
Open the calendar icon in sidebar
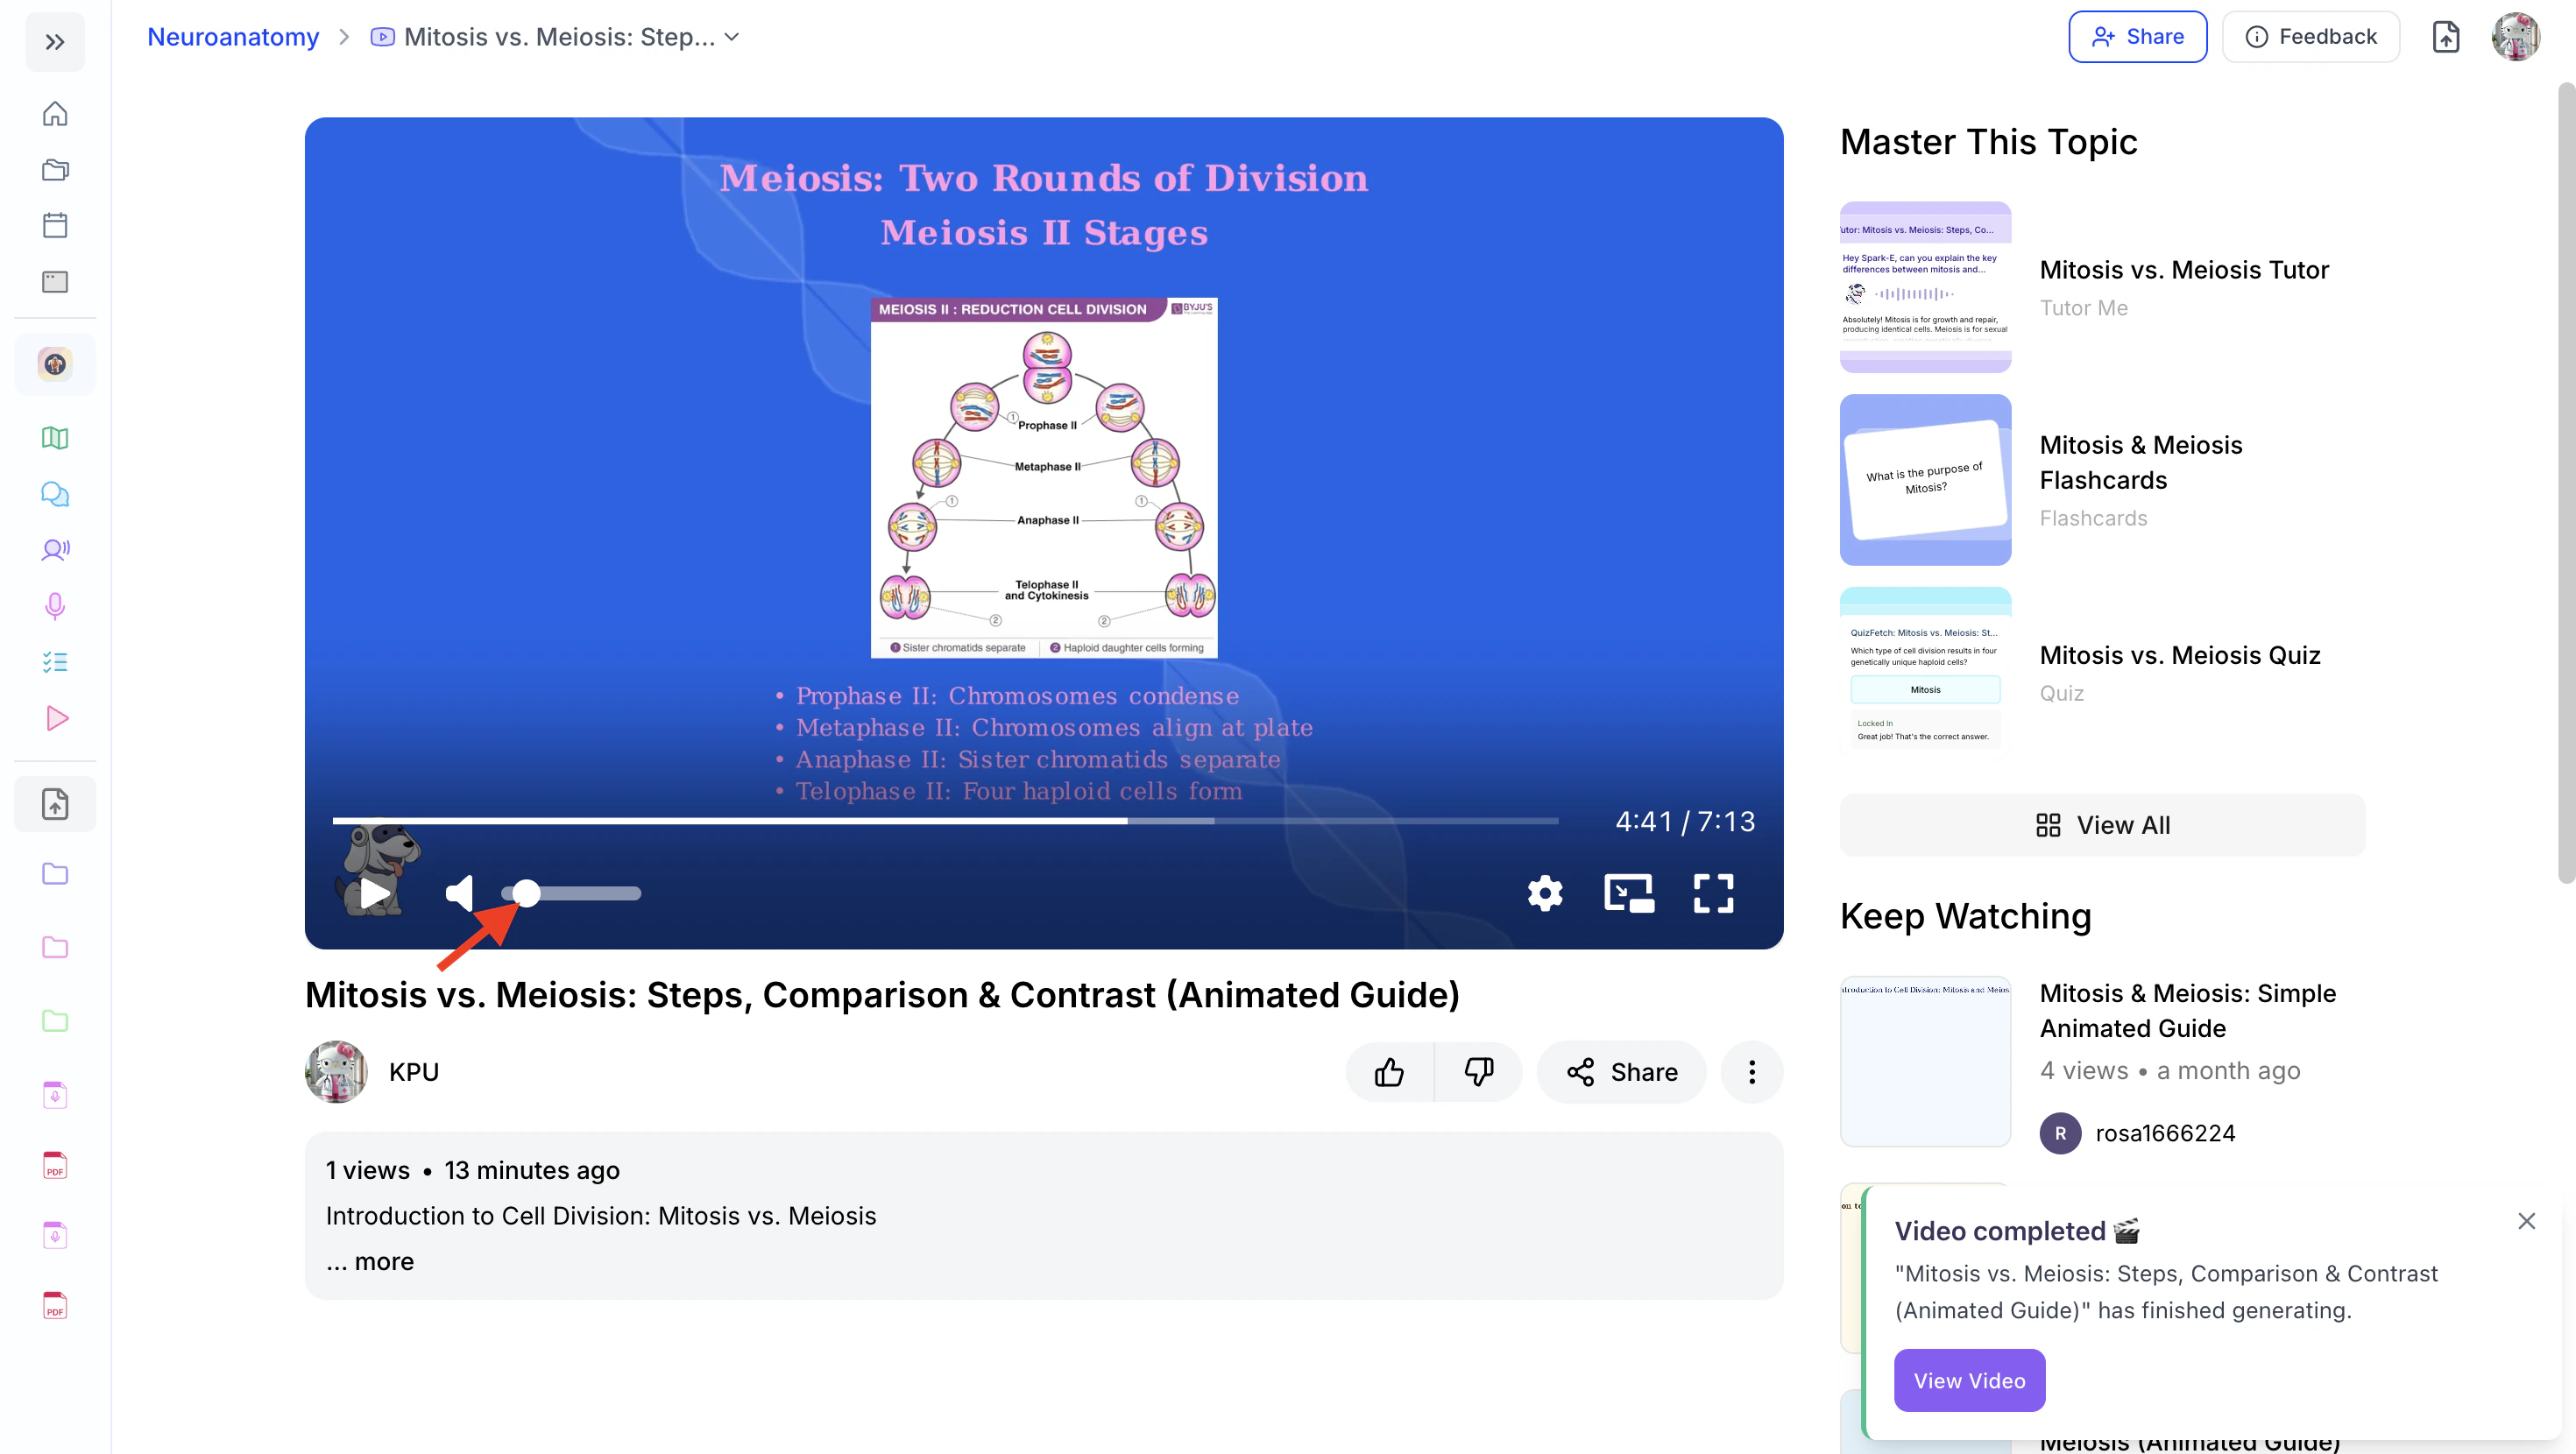click(x=55, y=225)
